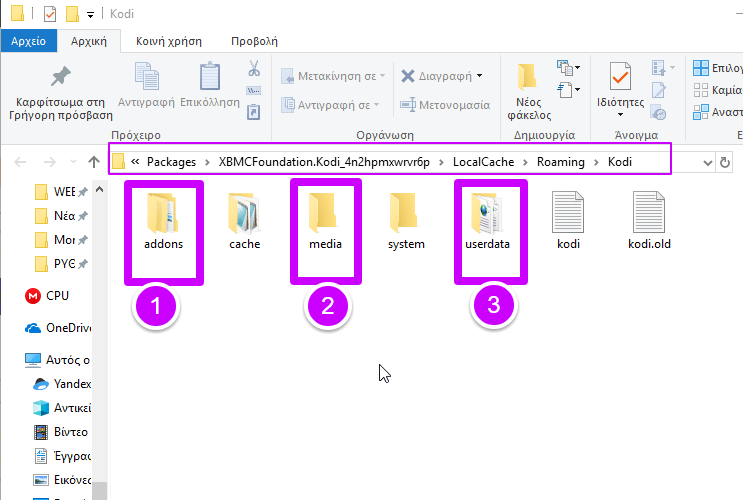The image size is (743, 500).
Task: Select Αυτός ο υπολογιστής in the sidebar
Action: click(57, 360)
